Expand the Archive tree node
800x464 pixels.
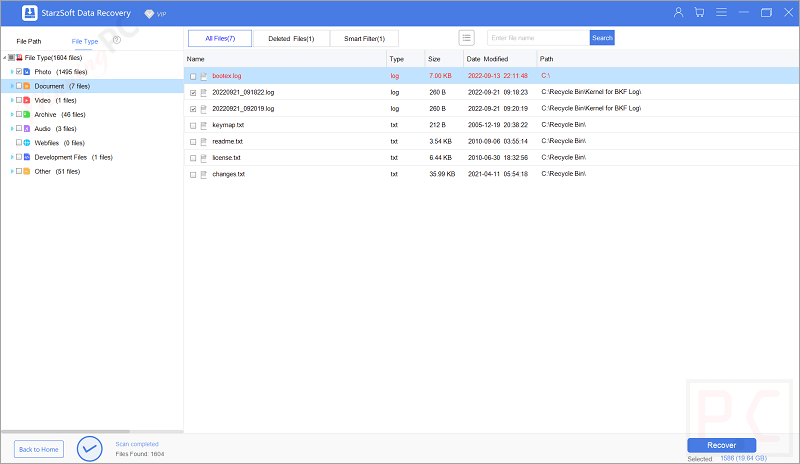[12, 115]
